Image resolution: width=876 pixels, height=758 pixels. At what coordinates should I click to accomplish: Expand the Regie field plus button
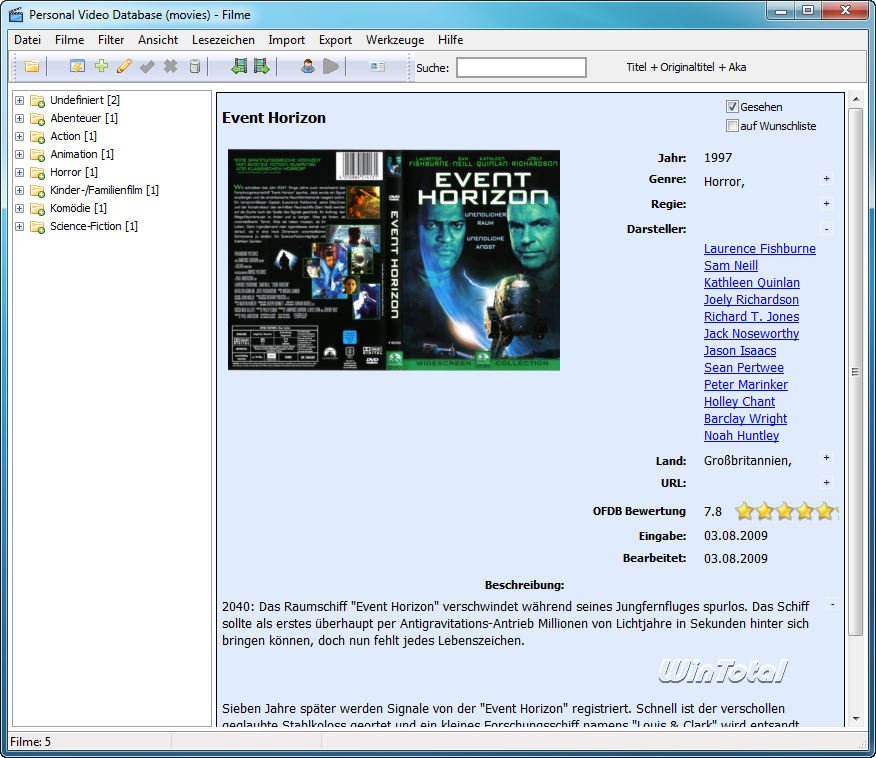click(x=826, y=203)
